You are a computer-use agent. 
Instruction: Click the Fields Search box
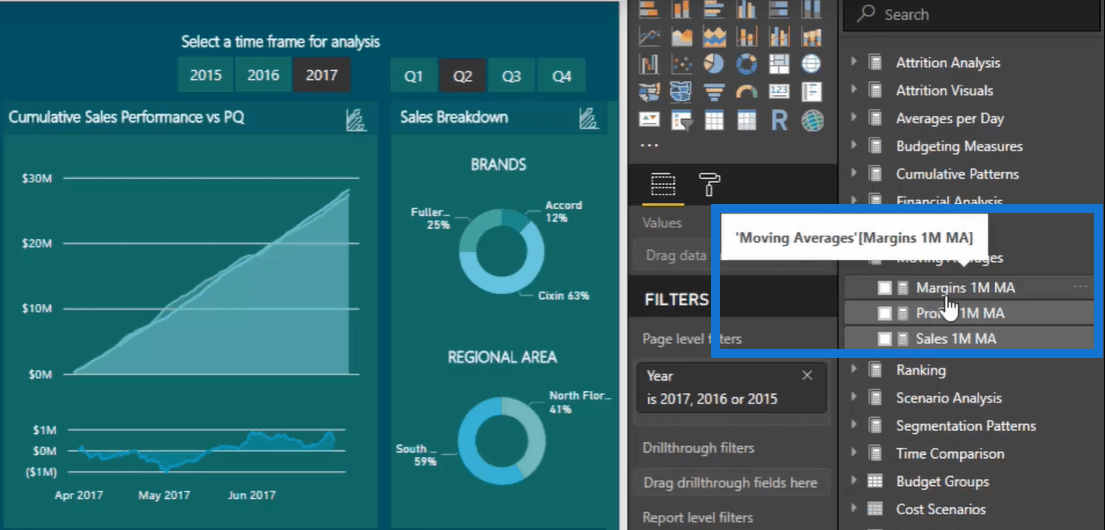(x=973, y=15)
